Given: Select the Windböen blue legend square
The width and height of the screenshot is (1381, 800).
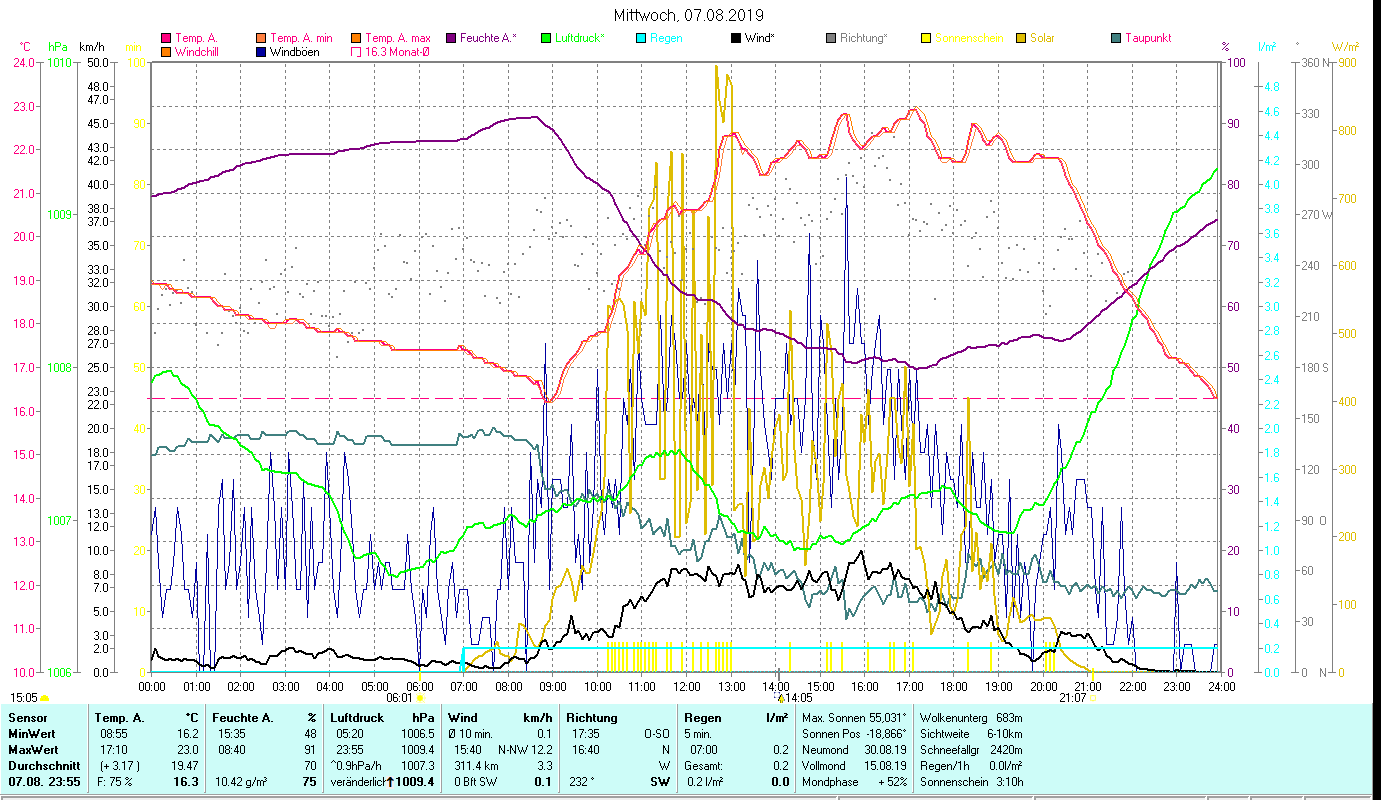Looking at the screenshot, I should pos(262,52).
